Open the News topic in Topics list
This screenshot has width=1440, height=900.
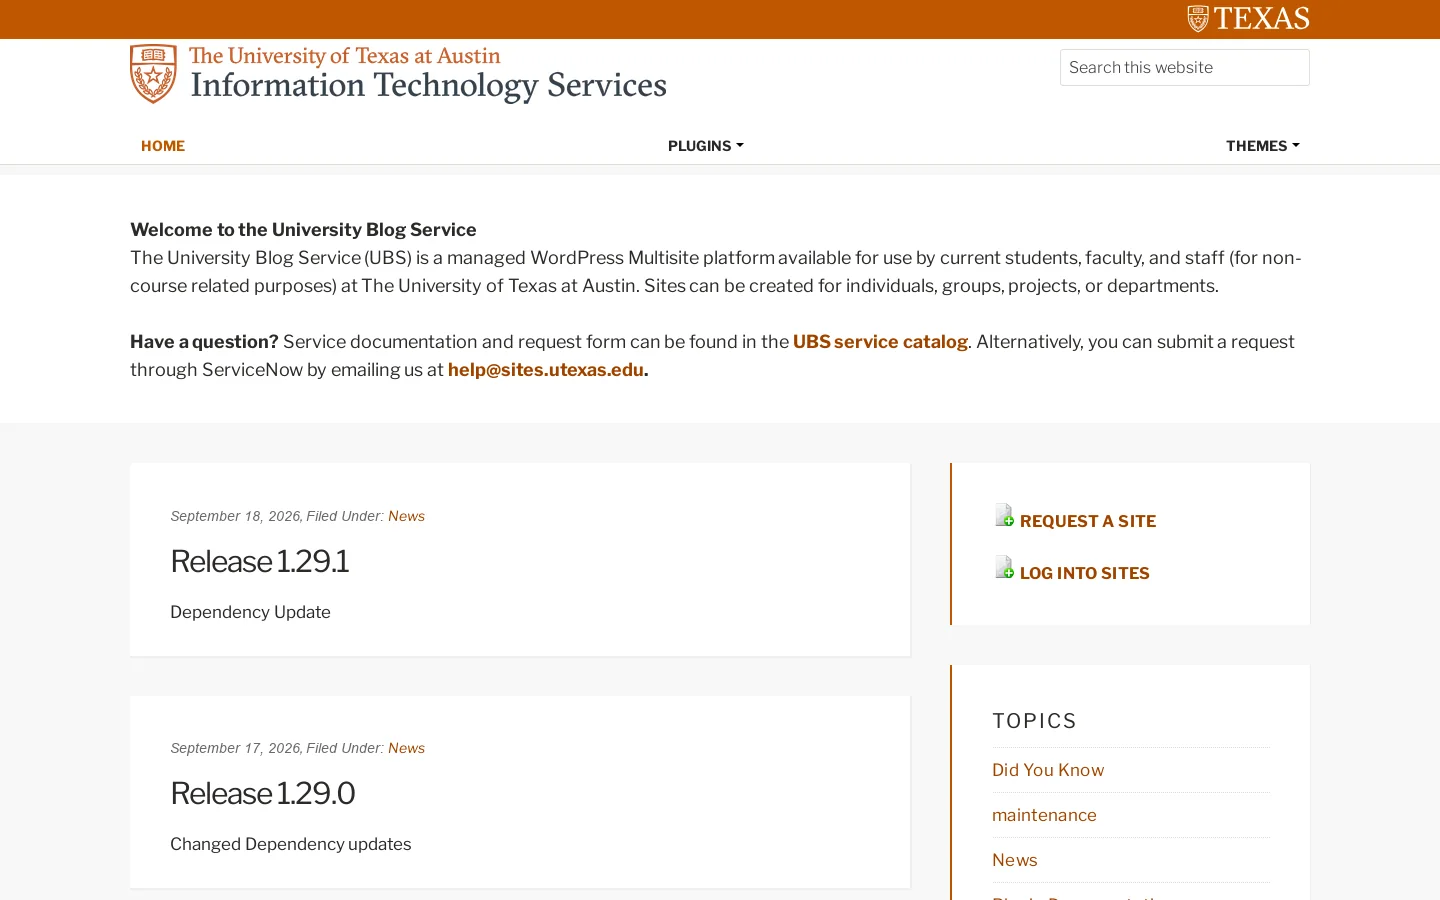[x=1014, y=860]
